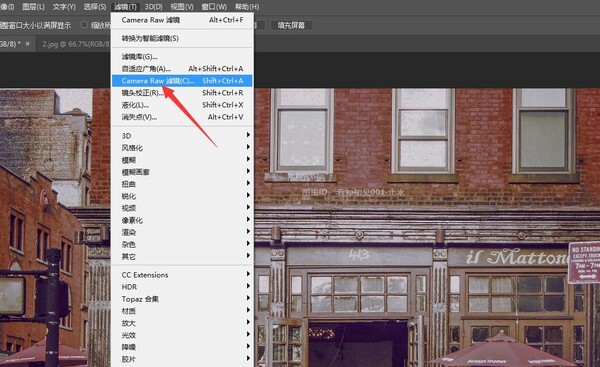Expand the 3D filter submenu

(x=182, y=135)
